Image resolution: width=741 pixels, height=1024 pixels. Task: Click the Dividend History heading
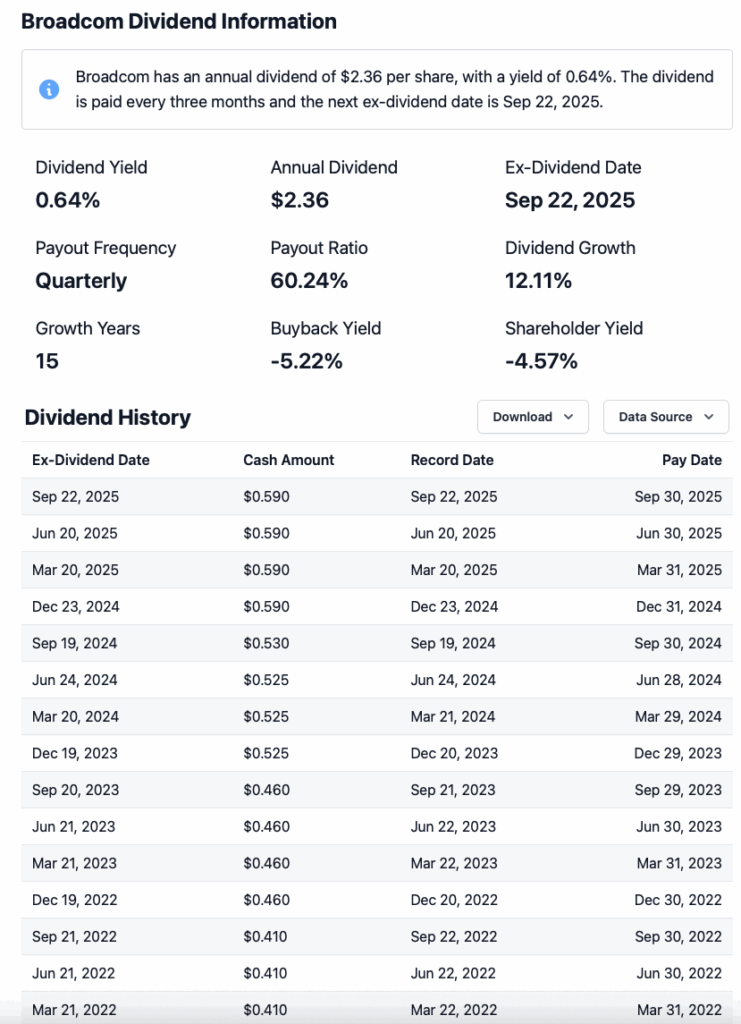[x=108, y=418]
